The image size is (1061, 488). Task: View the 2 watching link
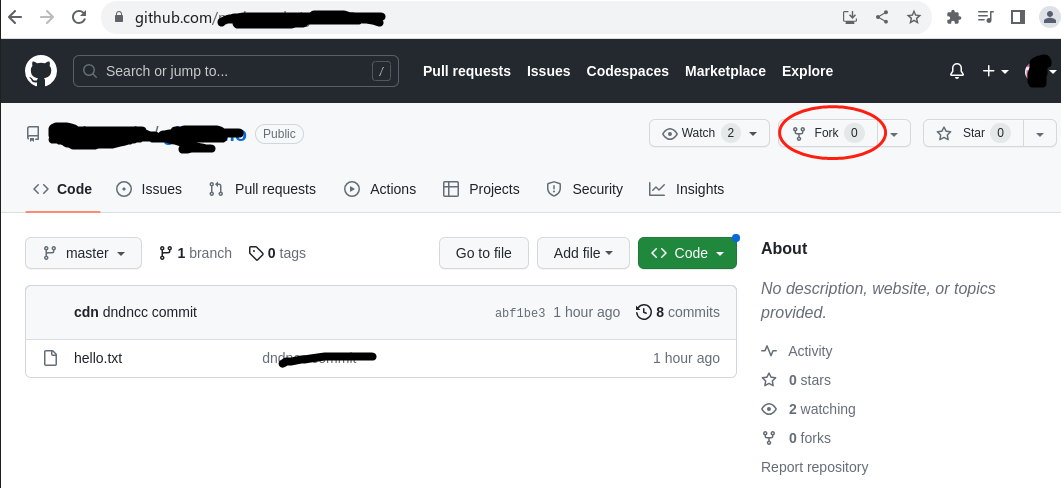(x=809, y=409)
